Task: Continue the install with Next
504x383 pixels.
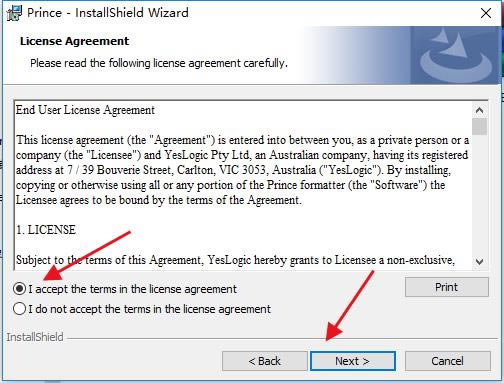Action: click(353, 361)
